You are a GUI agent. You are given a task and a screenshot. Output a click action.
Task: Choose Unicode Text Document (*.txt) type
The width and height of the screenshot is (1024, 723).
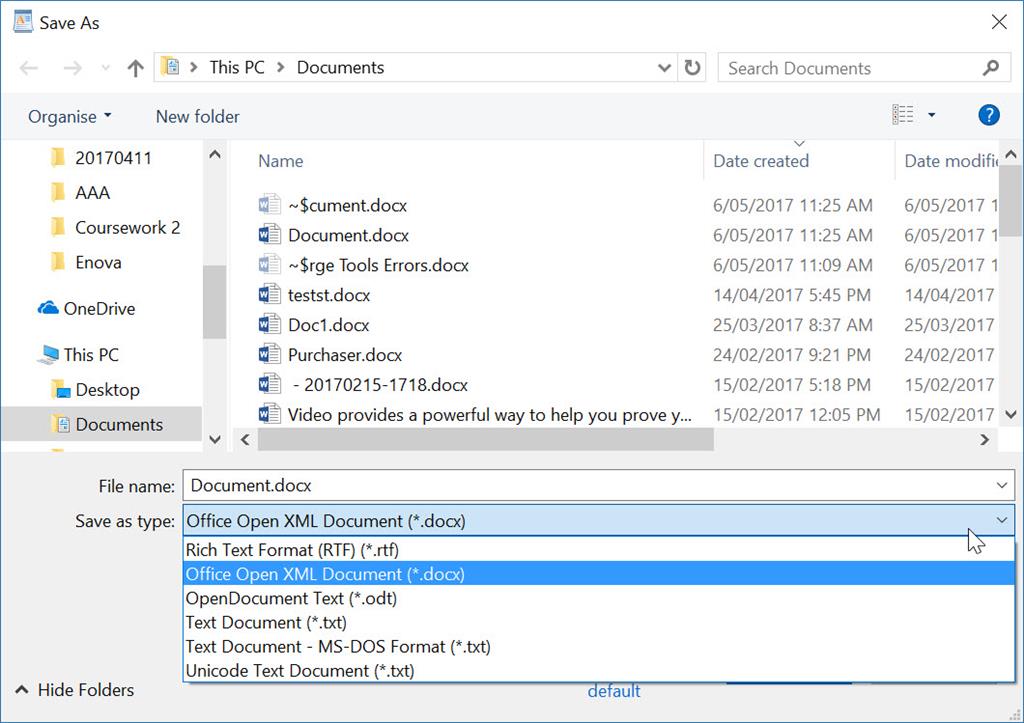click(599, 671)
